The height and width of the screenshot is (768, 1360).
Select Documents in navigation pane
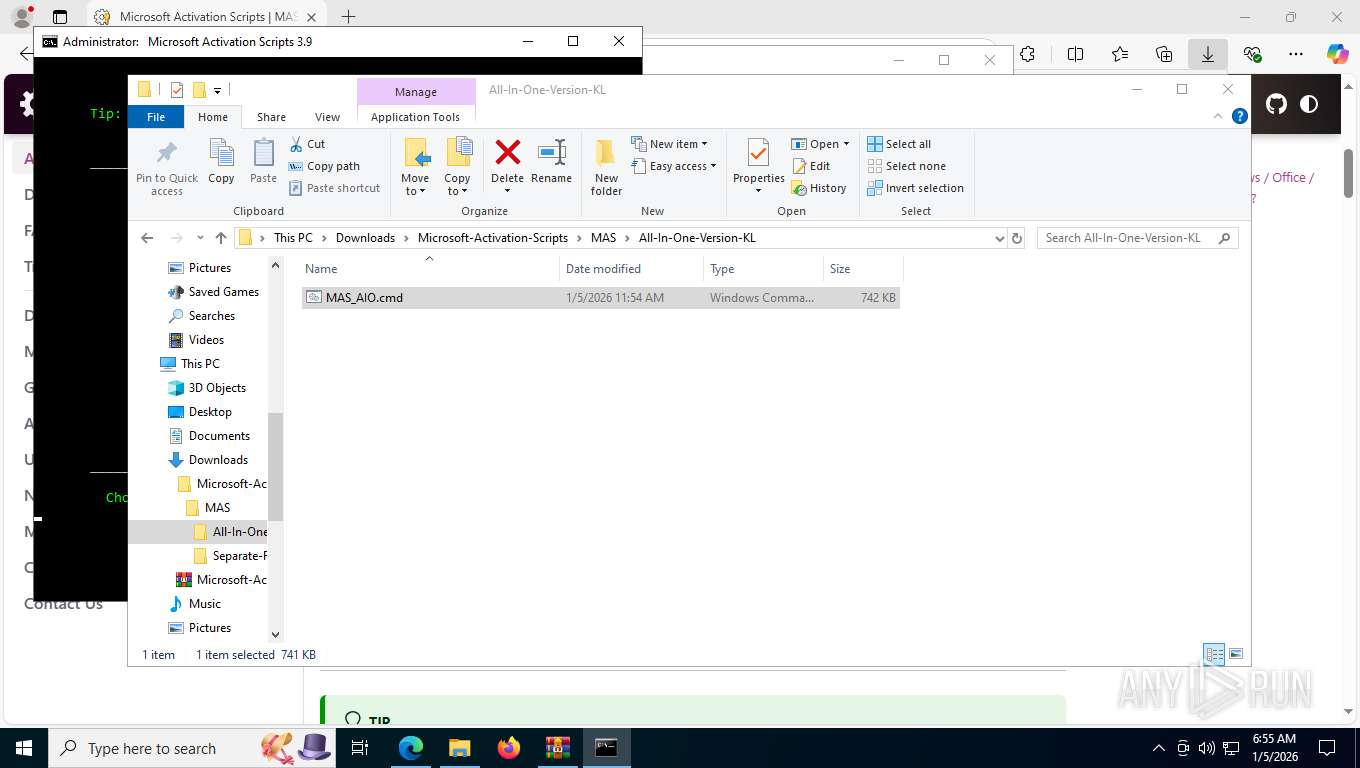(x=209, y=436)
